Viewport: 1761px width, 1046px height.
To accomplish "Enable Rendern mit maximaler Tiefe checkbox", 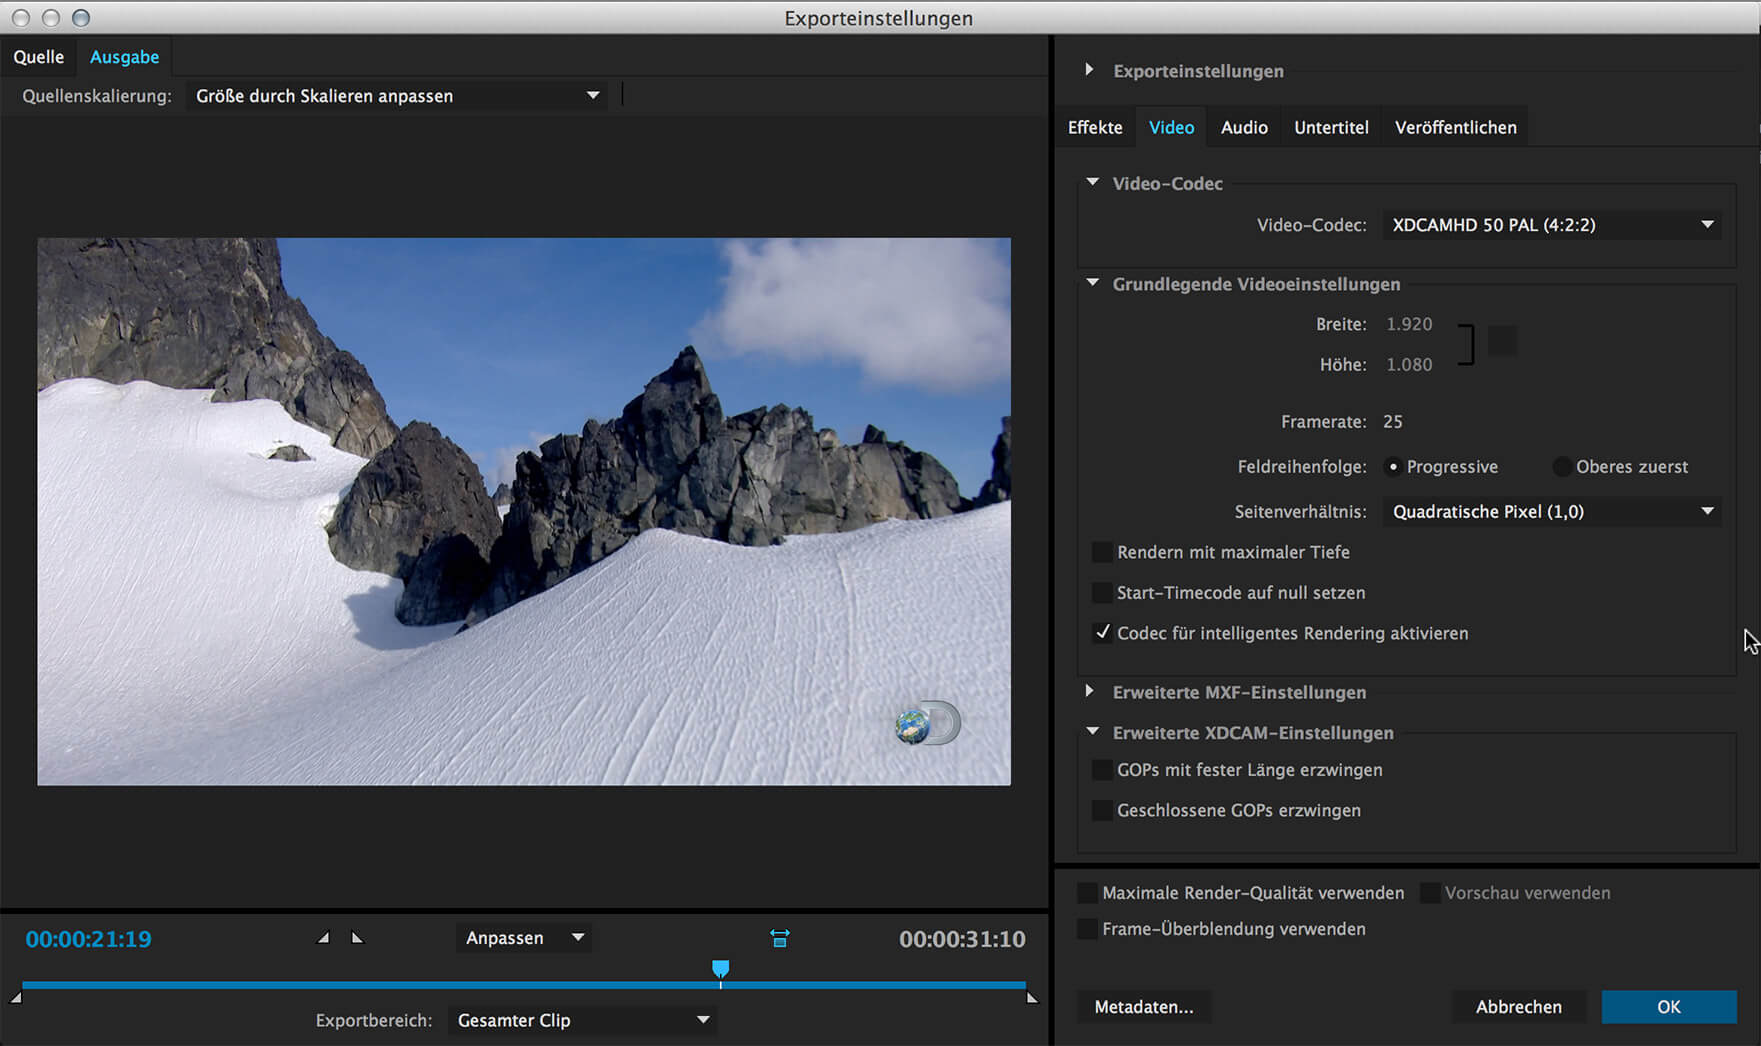I will click(x=1102, y=552).
